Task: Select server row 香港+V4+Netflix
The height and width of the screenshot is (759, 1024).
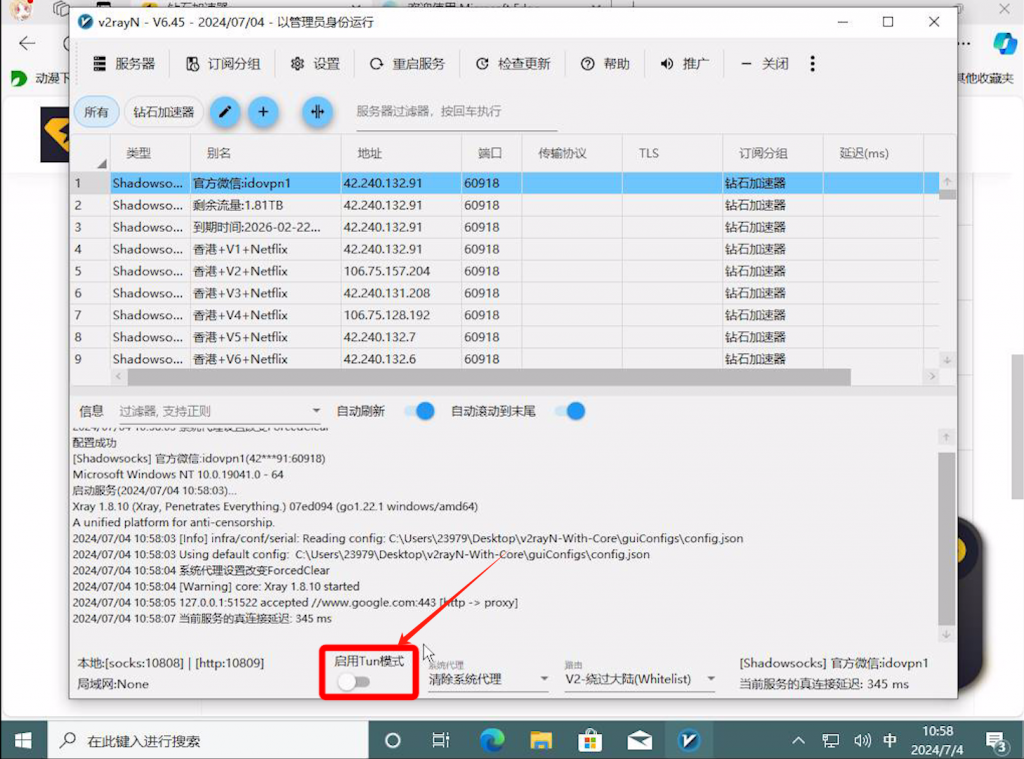Action: coord(504,315)
